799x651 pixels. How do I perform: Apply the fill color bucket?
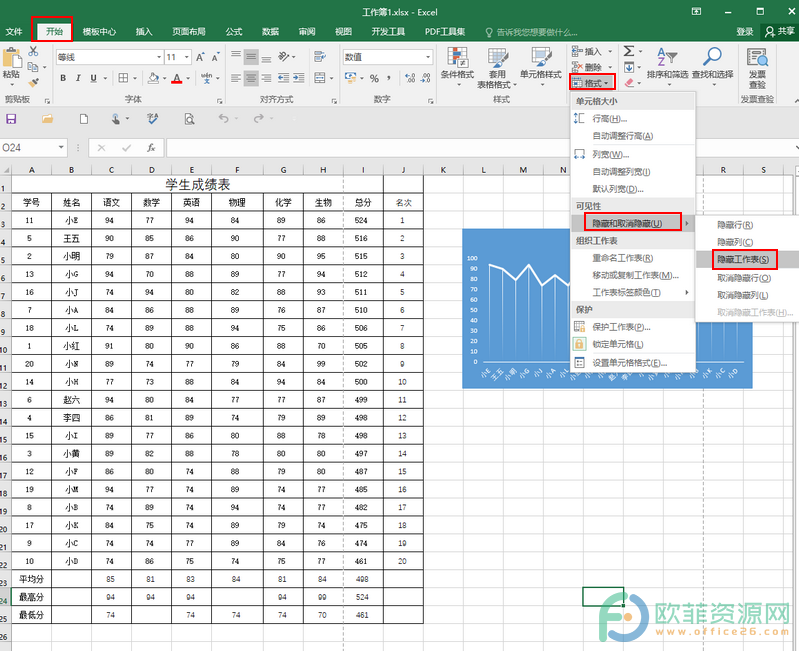pyautogui.click(x=153, y=78)
